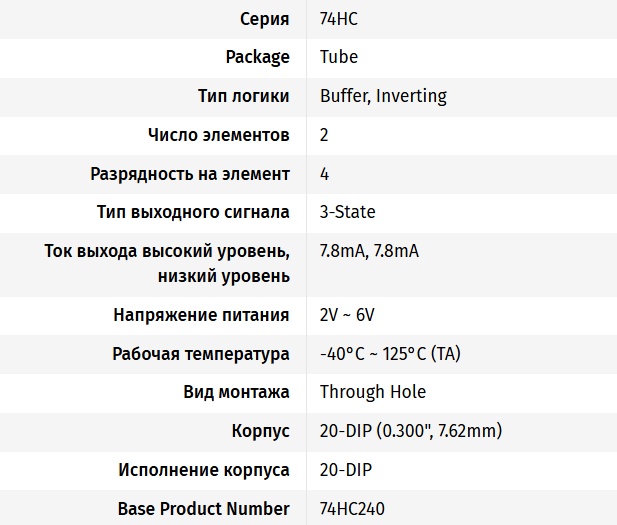617x525 pixels.
Task: Select the "Buffer, Inverting" value
Action: pos(383,96)
